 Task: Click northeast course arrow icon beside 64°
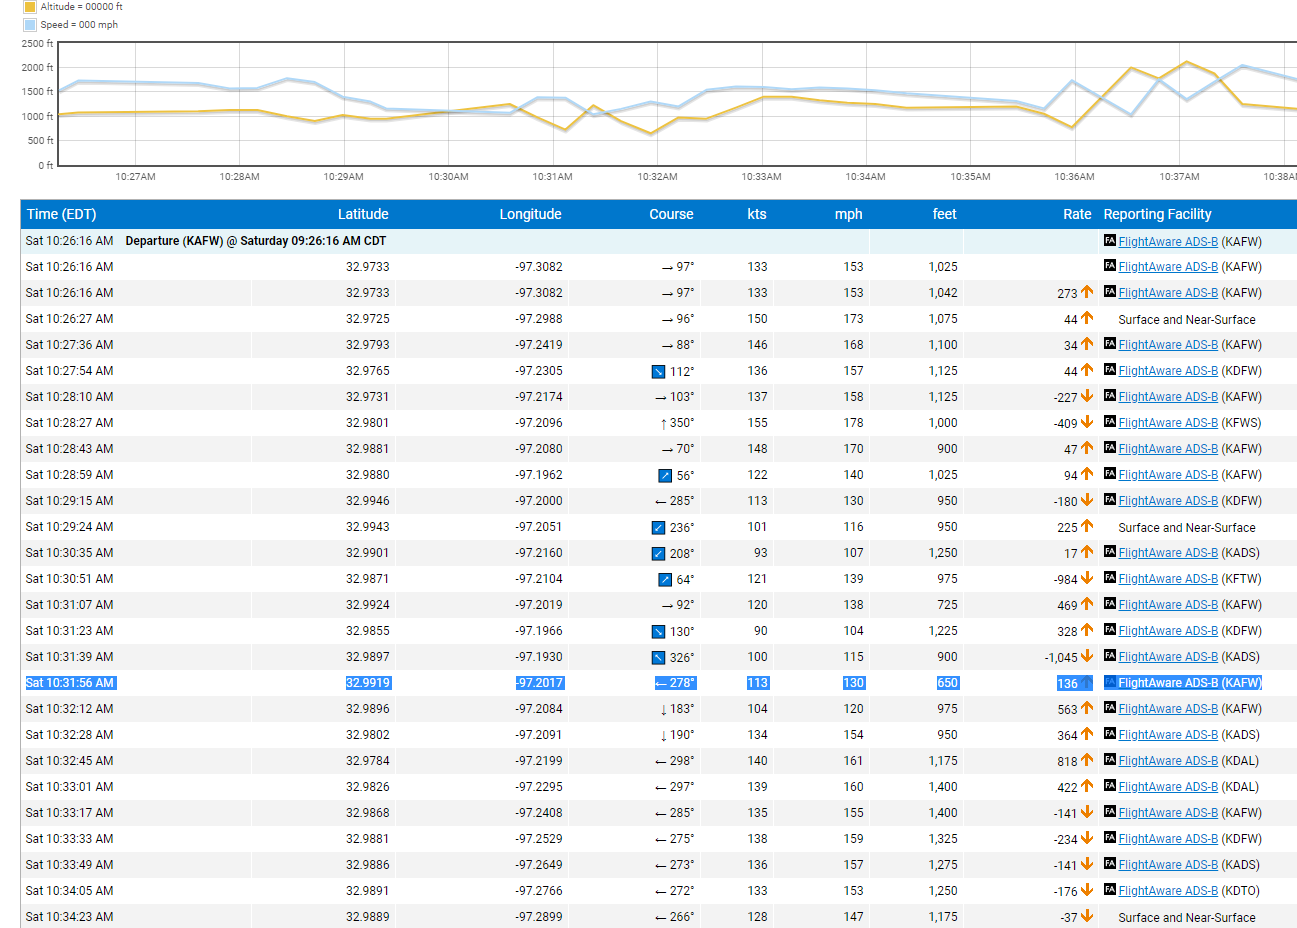tap(665, 580)
